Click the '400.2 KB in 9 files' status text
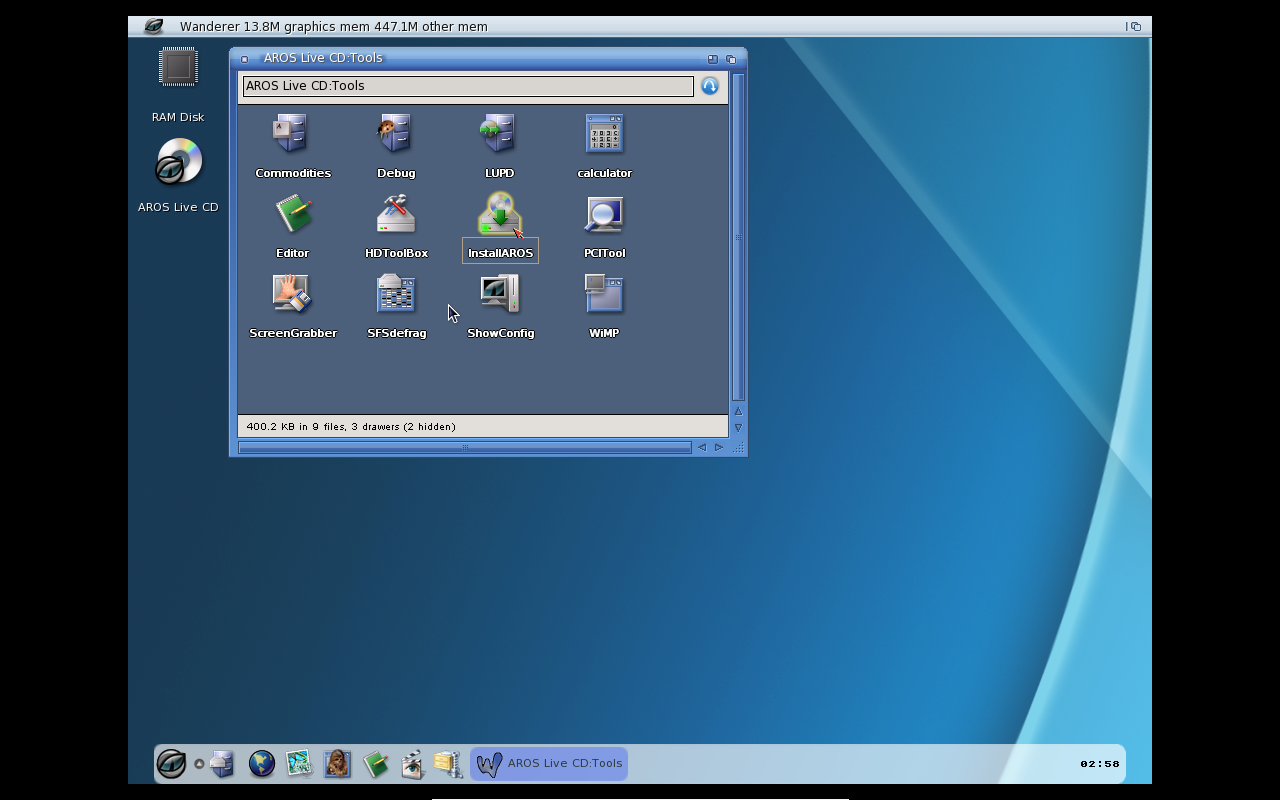This screenshot has height=800, width=1280. (x=351, y=427)
